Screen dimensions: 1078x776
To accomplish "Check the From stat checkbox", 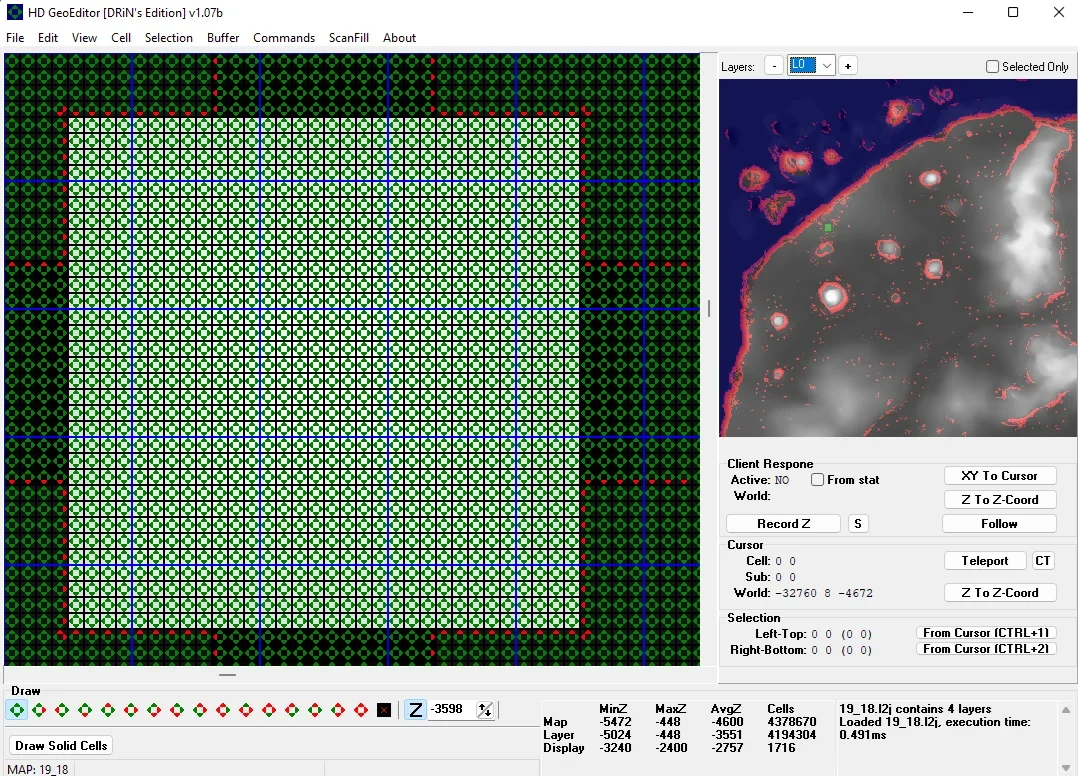I will click(817, 480).
